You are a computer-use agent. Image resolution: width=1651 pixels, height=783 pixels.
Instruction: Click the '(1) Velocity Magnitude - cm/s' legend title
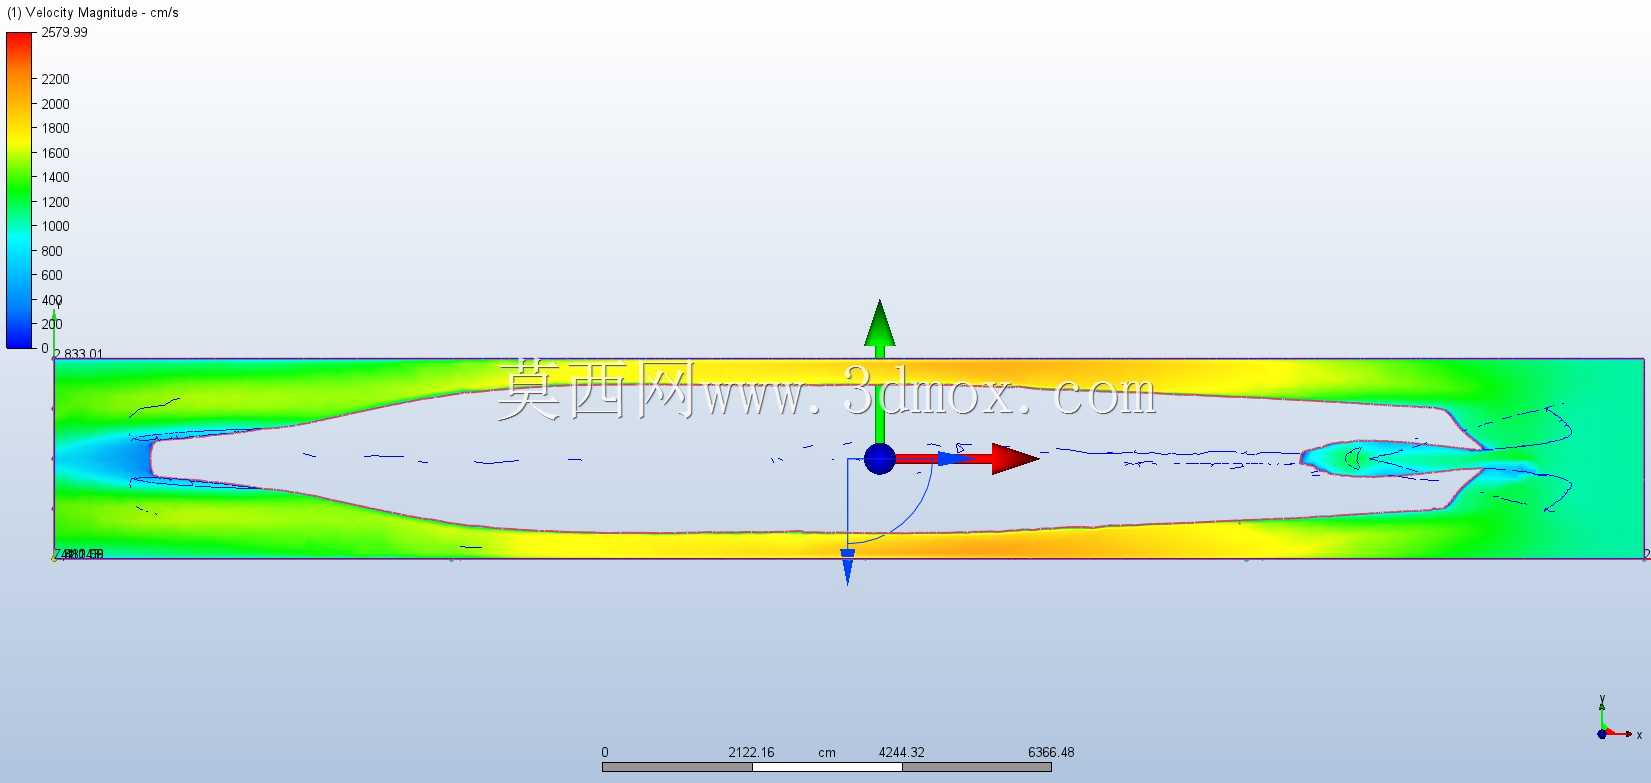pos(93,13)
